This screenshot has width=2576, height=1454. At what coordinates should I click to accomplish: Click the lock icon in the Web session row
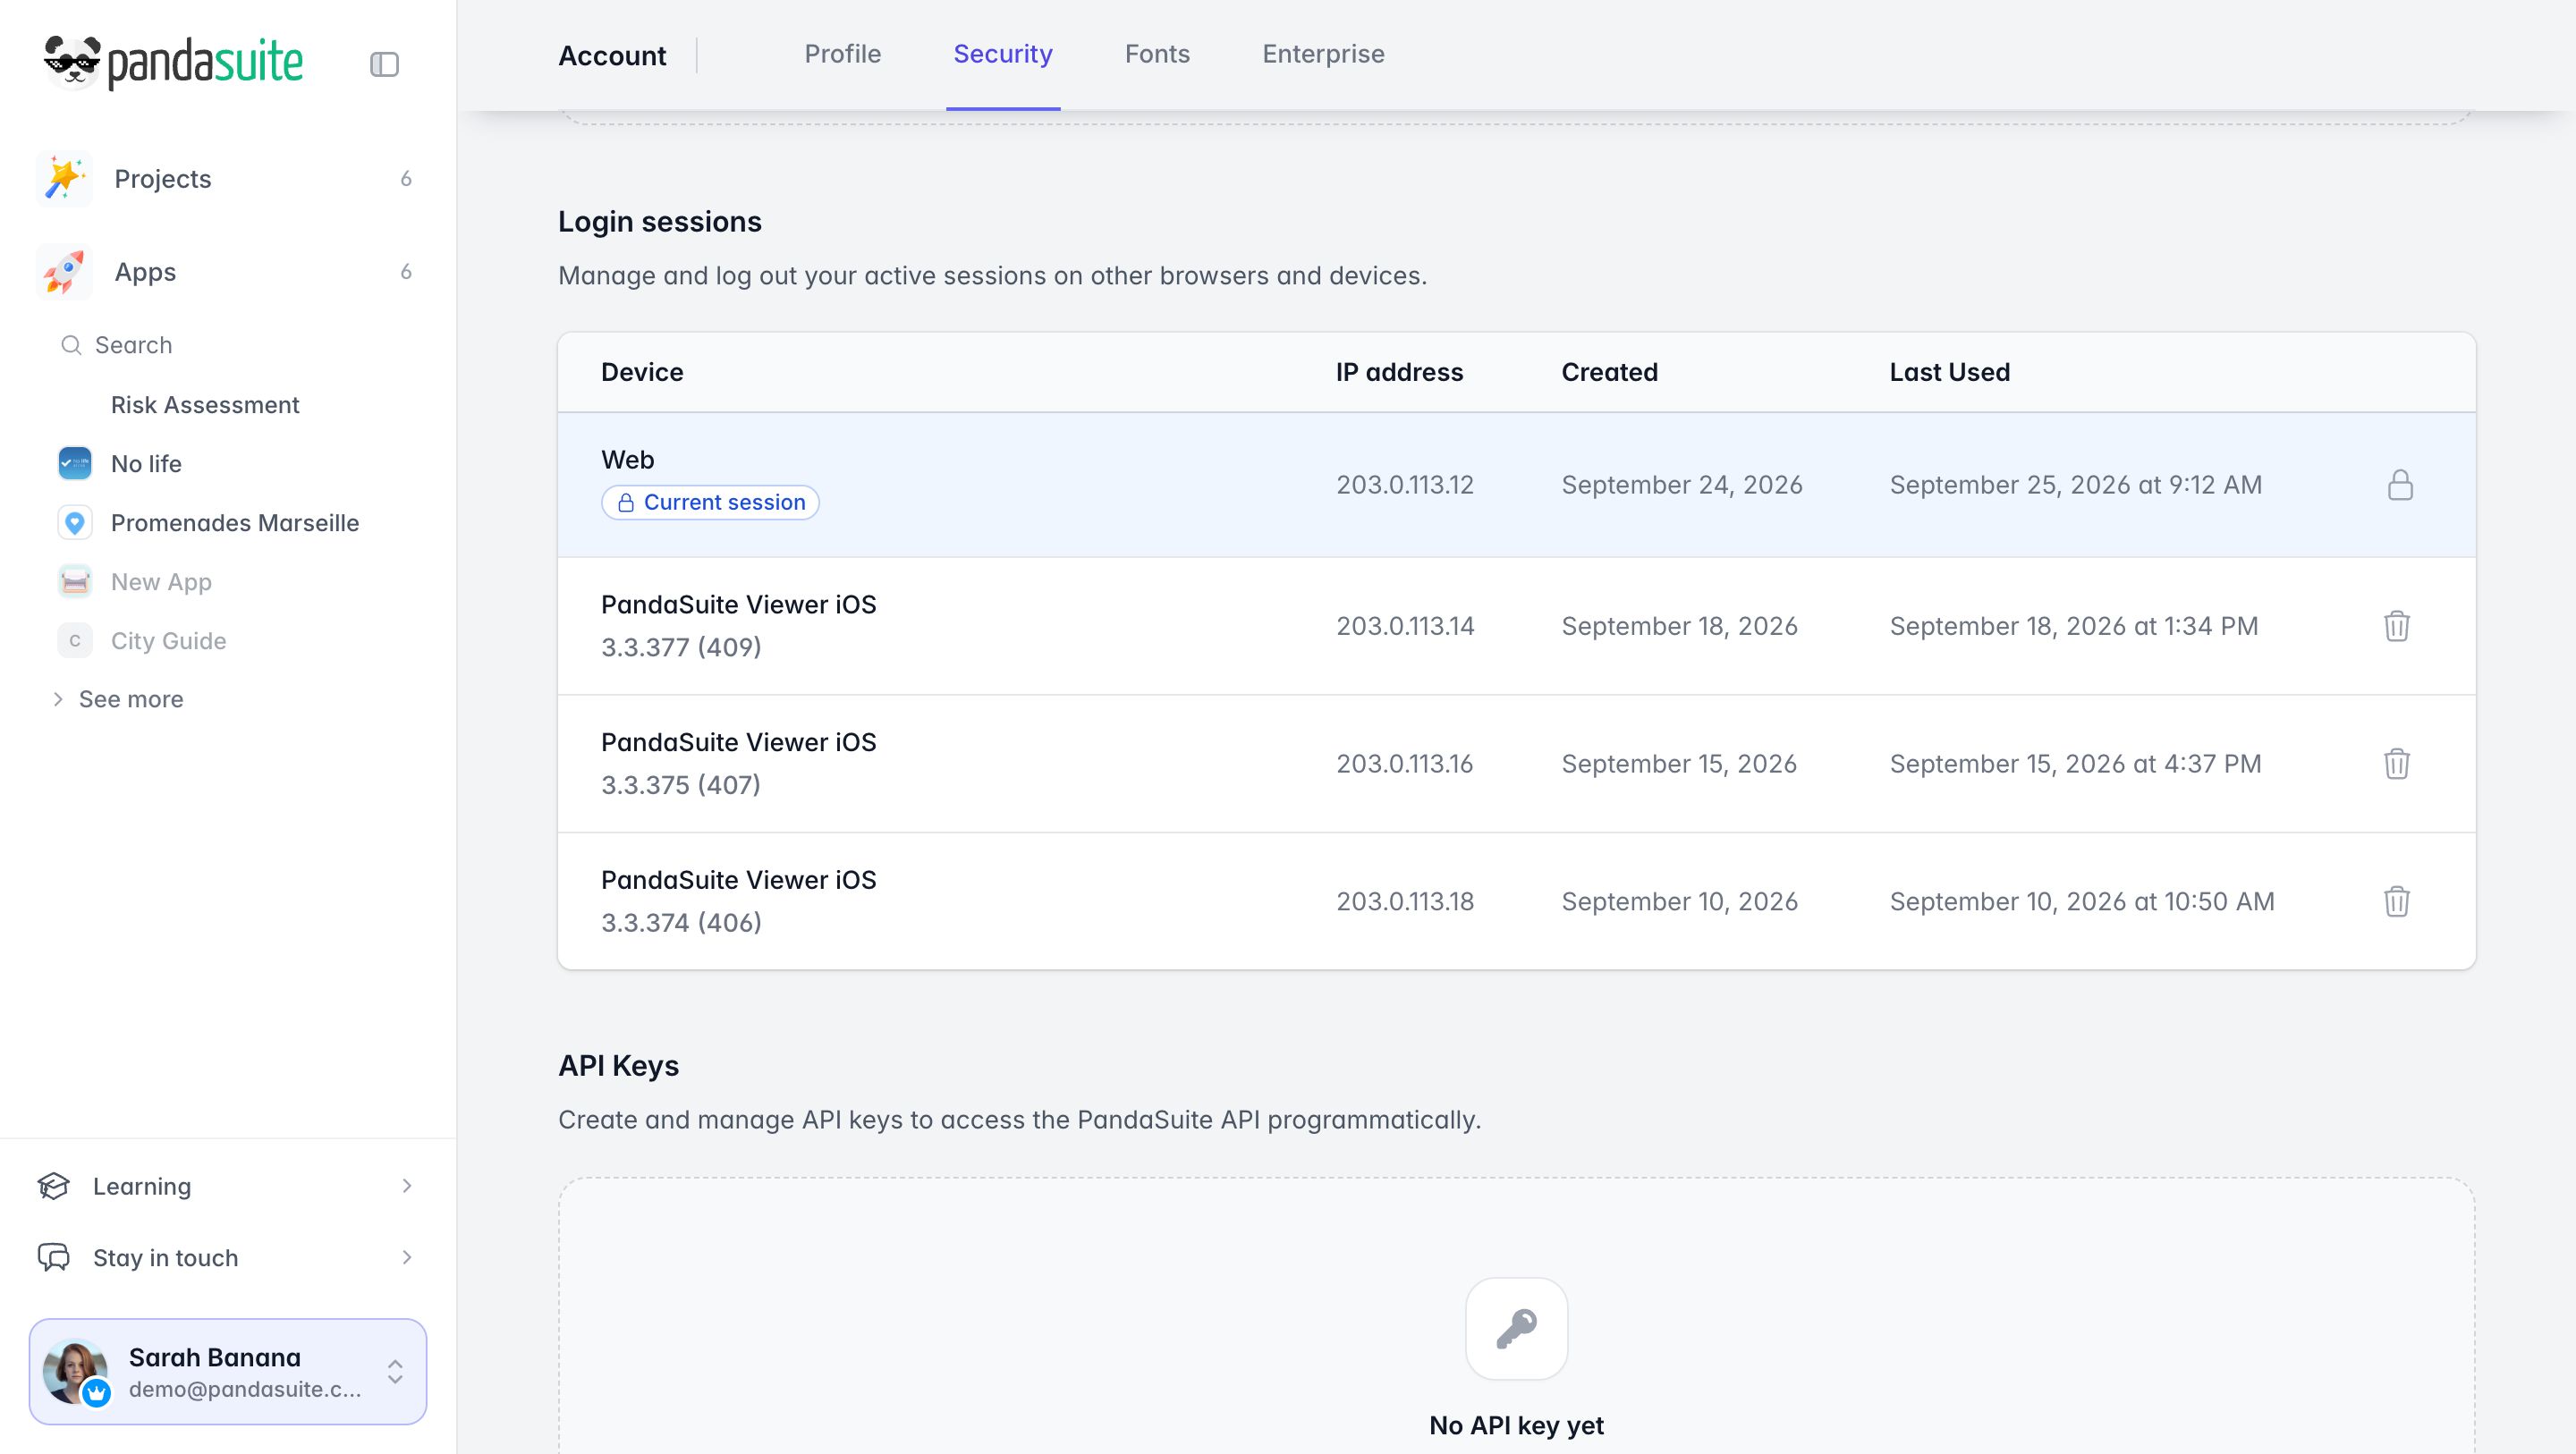coord(2400,485)
